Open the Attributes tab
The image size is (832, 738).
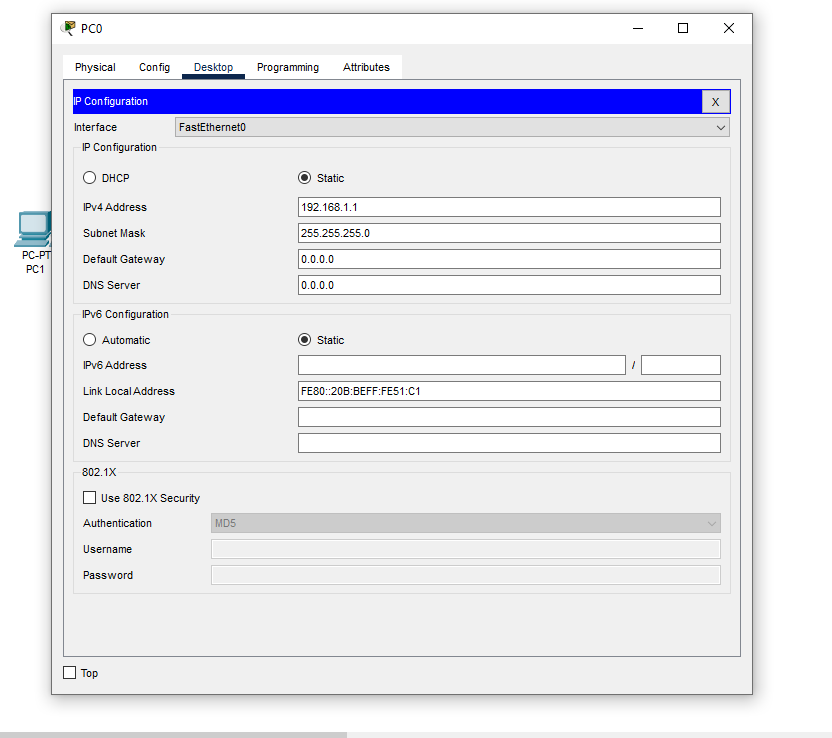366,67
